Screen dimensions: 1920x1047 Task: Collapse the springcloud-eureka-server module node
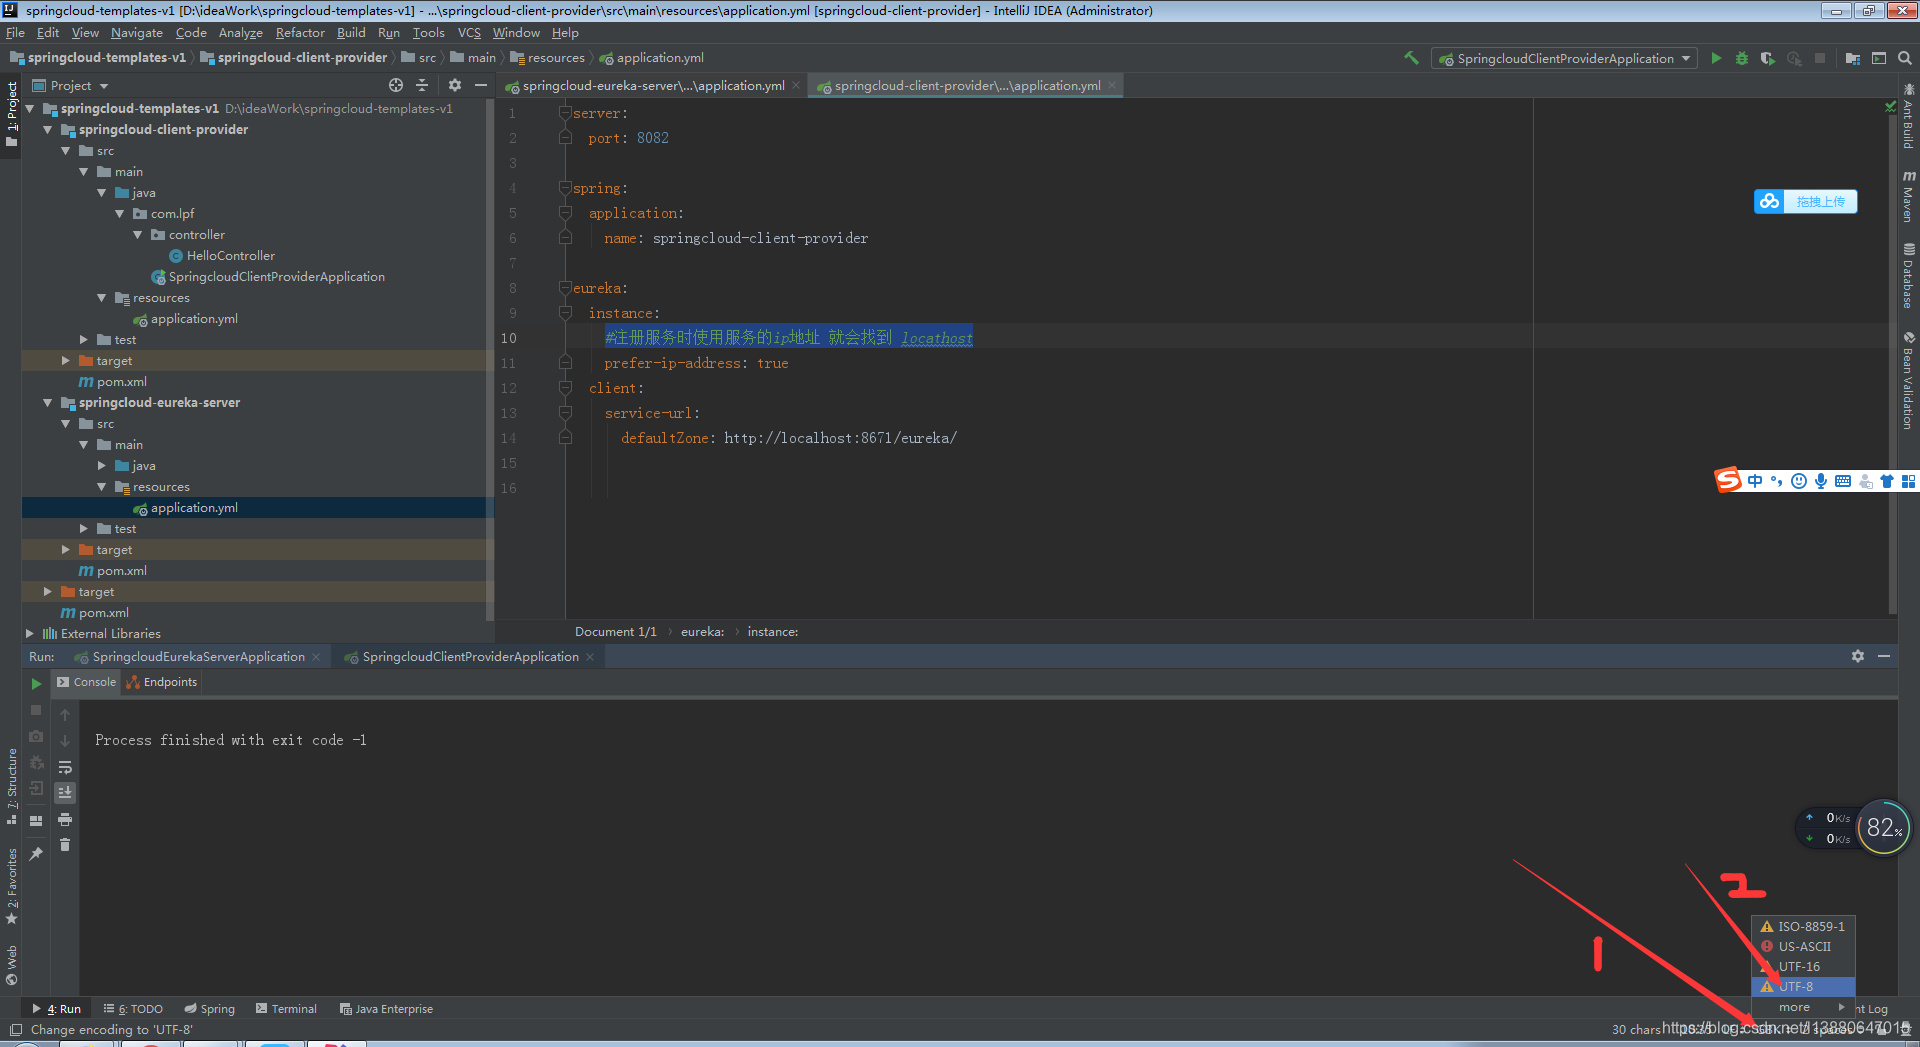(47, 403)
